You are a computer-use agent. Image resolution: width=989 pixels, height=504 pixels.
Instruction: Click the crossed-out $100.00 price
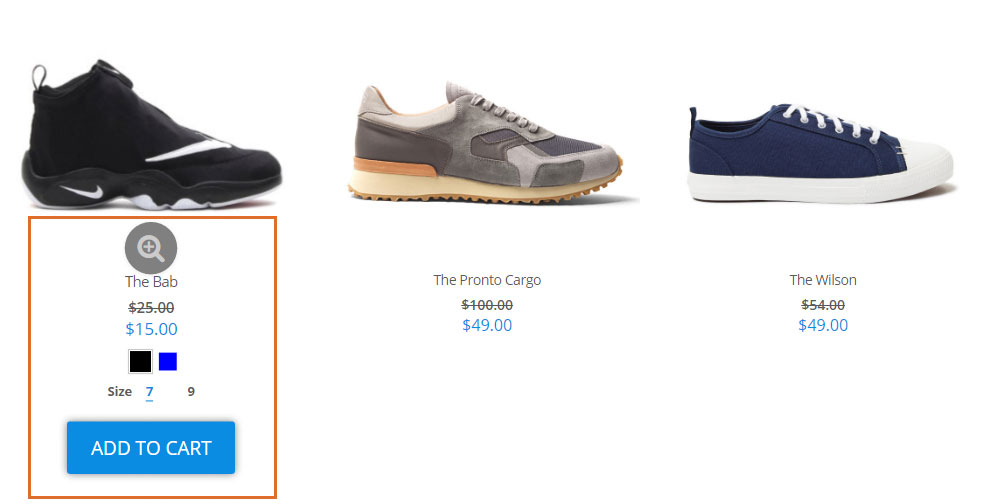[487, 305]
